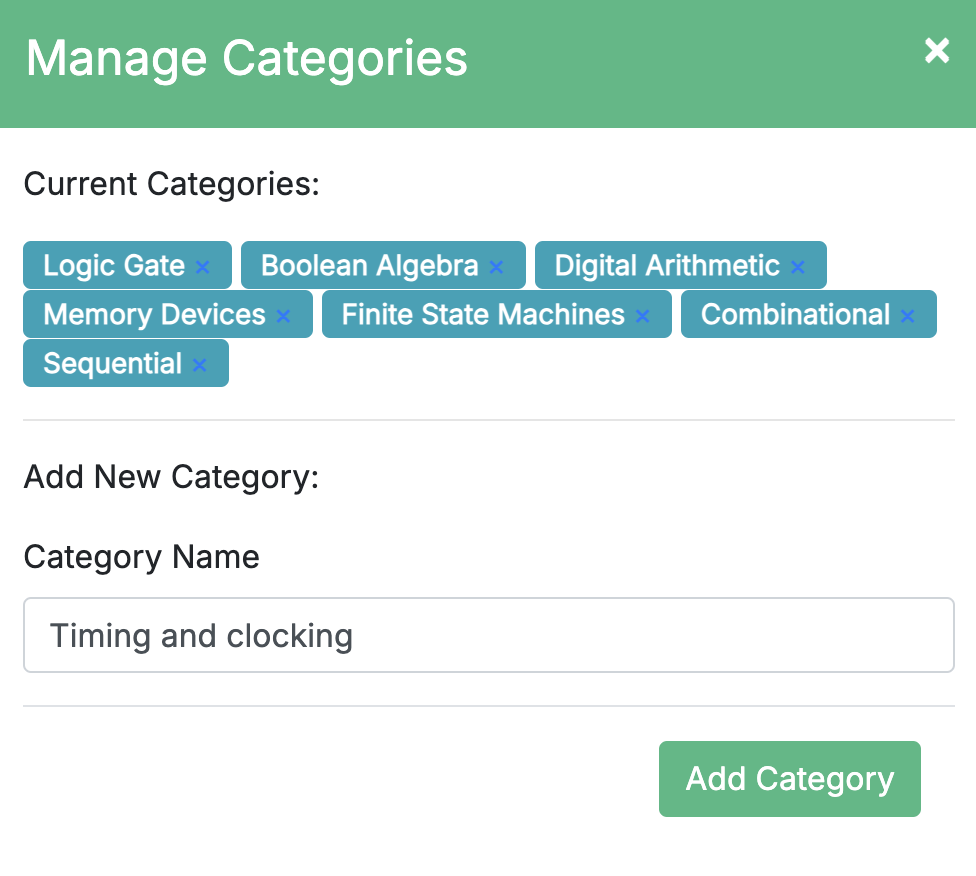Close the Manage Categories dialog

coord(937,51)
